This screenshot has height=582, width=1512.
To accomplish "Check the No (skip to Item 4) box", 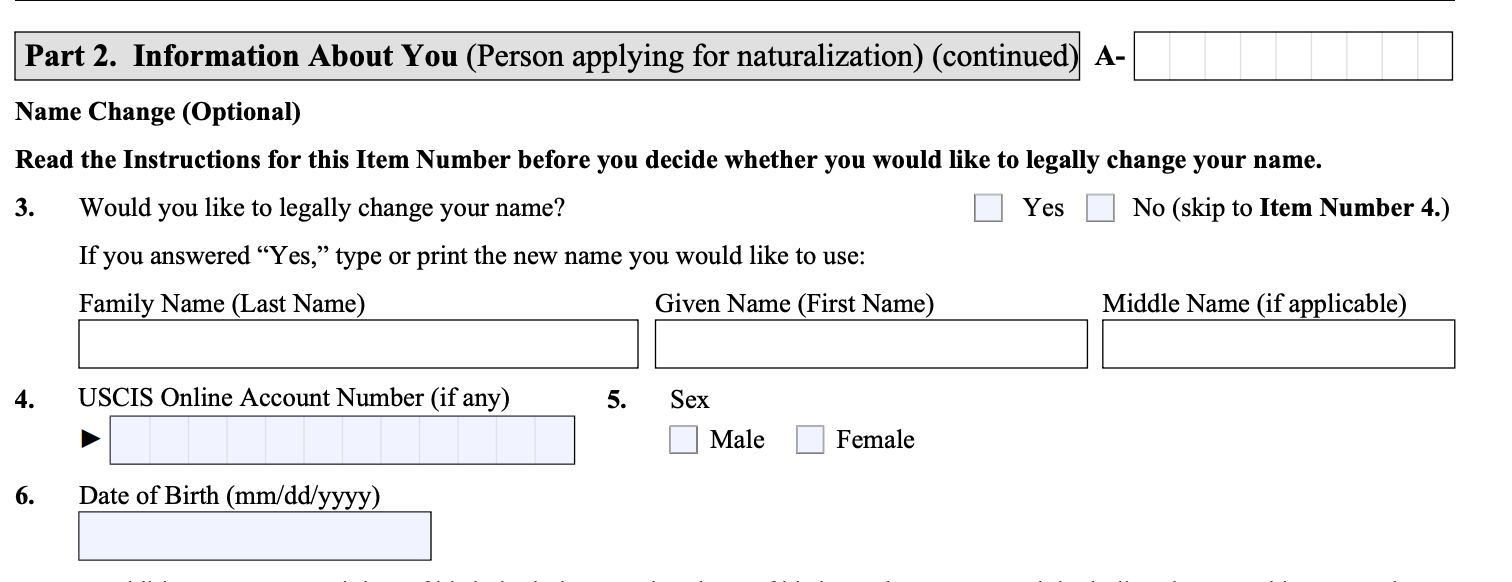I will pos(1100,208).
